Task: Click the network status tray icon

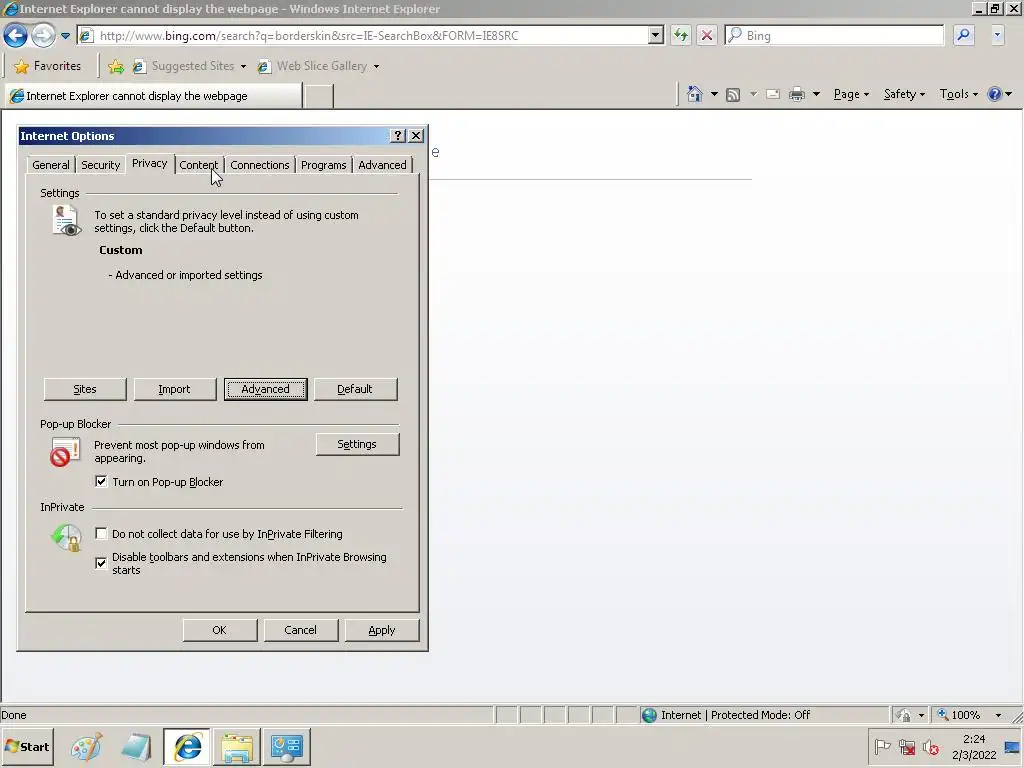Action: pos(907,746)
